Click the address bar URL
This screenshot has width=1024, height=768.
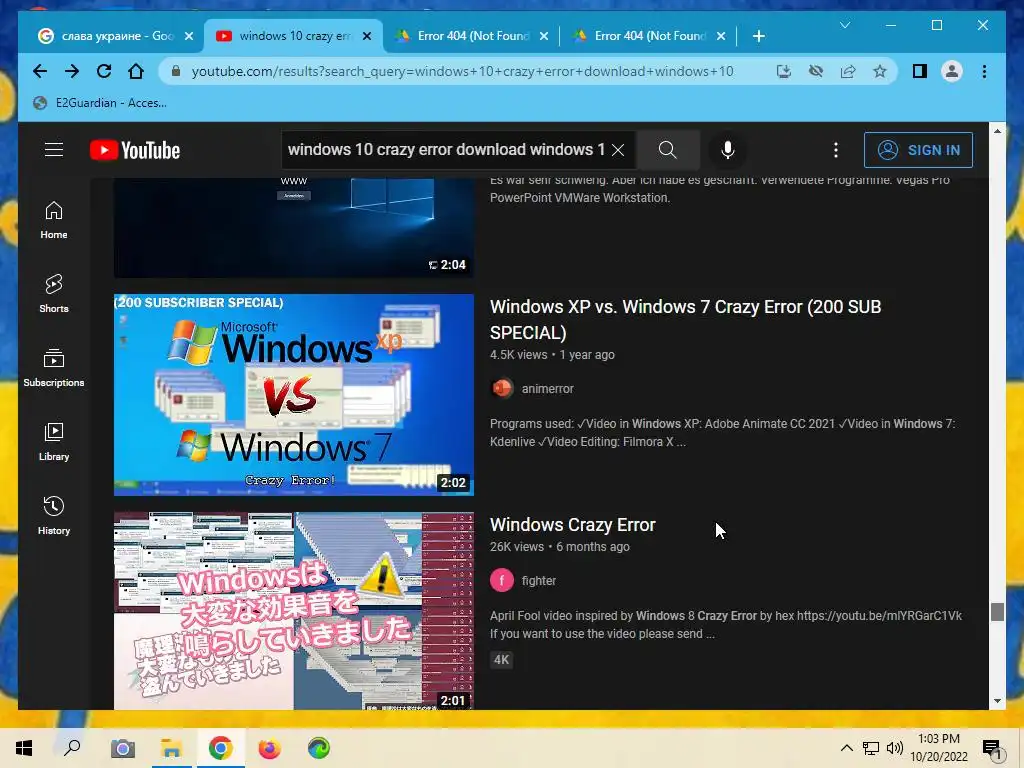[x=462, y=71]
